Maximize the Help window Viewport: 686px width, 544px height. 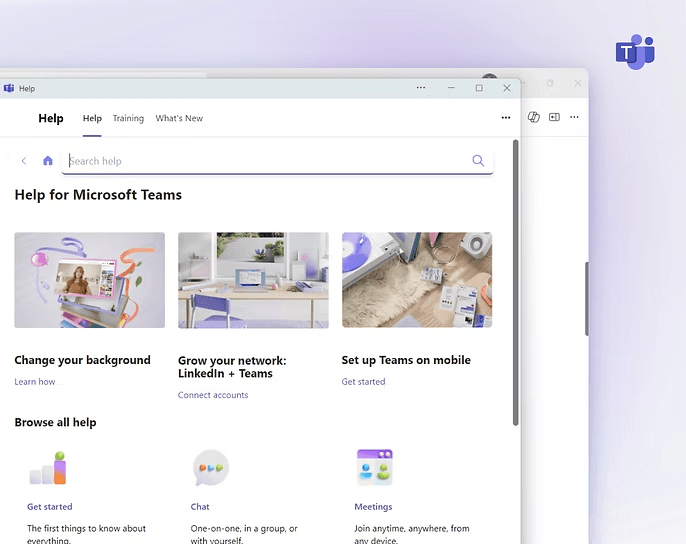point(479,88)
